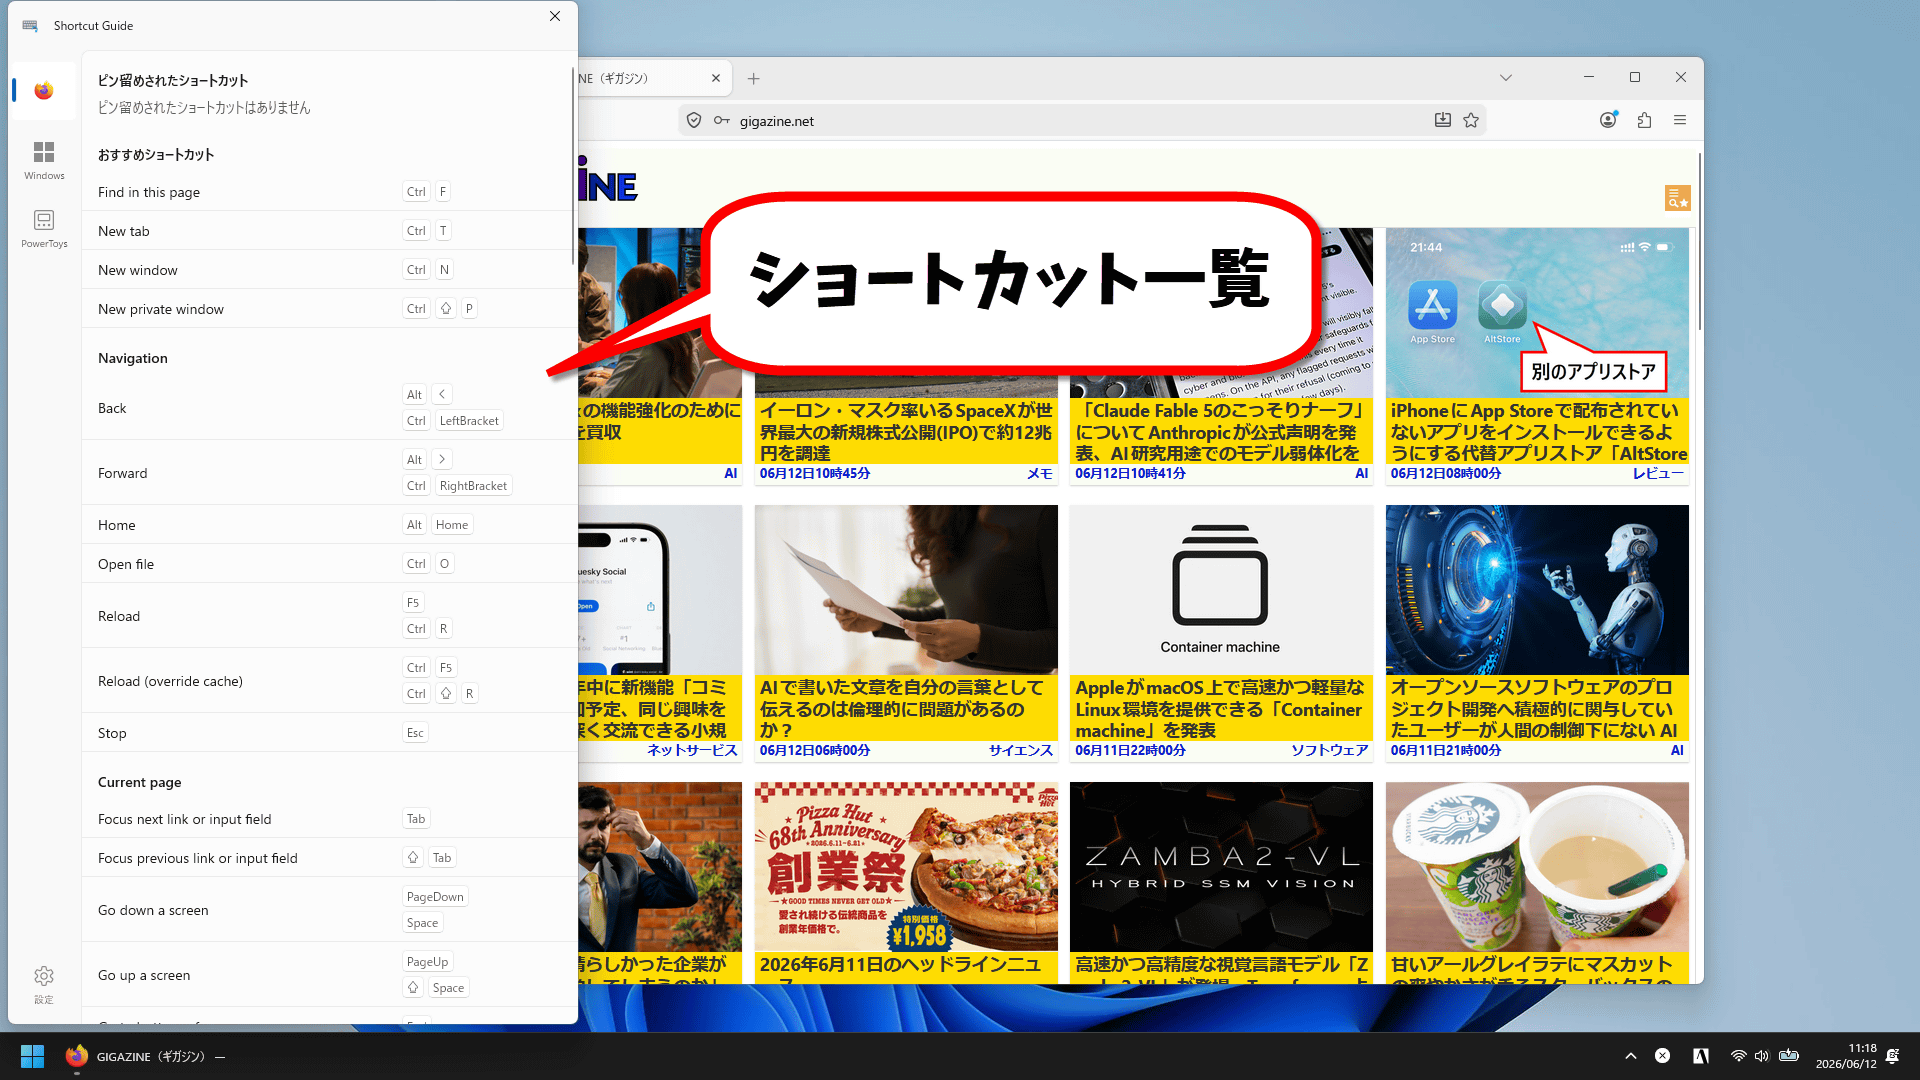This screenshot has height=1080, width=1920.
Task: Open the Firefox hamburger application menu
Action: [1680, 120]
